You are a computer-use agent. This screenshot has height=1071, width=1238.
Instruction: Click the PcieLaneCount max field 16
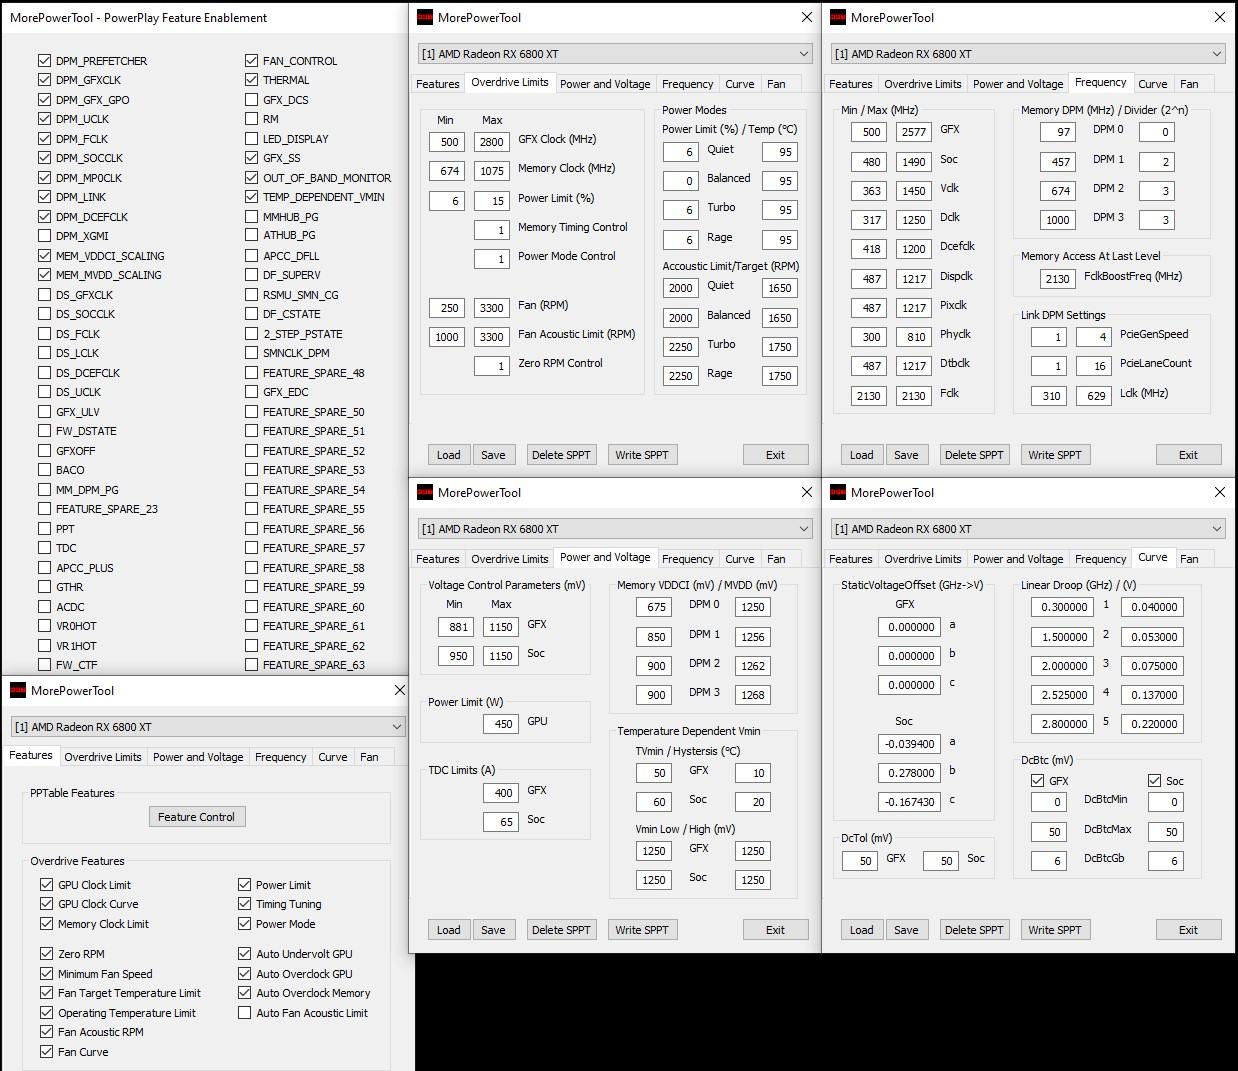tap(1093, 366)
